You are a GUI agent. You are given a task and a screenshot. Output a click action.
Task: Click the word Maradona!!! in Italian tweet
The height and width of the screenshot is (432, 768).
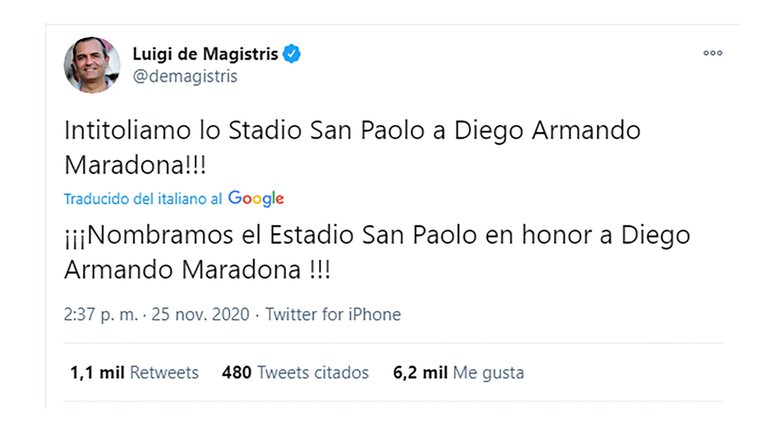[x=135, y=165]
